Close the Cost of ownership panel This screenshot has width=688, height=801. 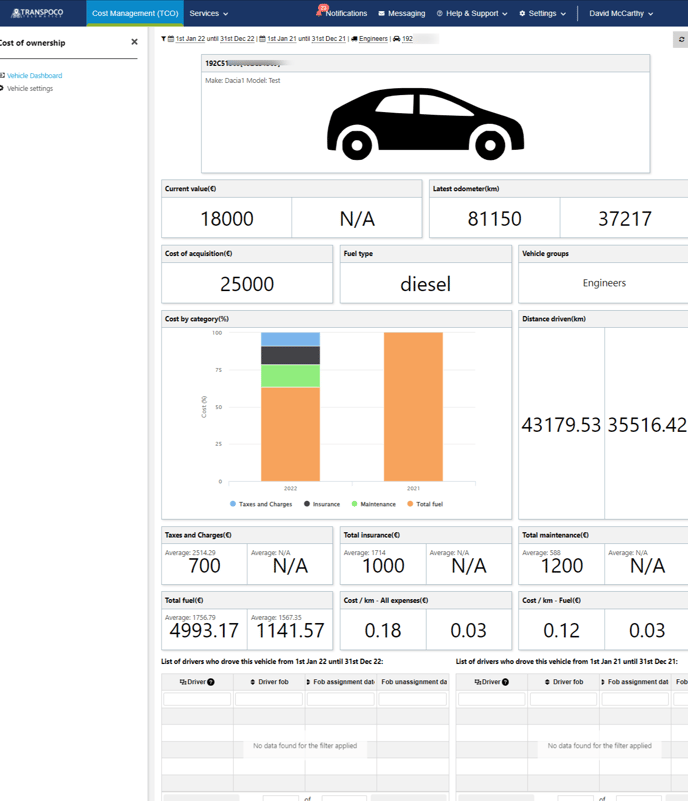tap(134, 42)
